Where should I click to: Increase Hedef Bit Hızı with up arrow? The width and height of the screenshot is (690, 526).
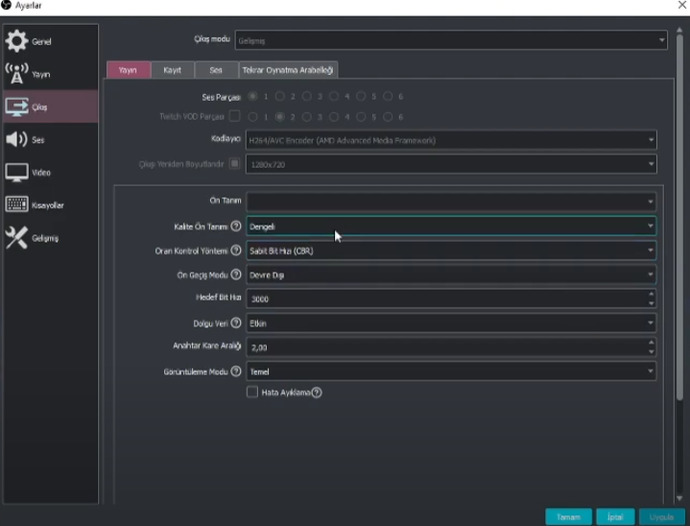pyautogui.click(x=651, y=294)
